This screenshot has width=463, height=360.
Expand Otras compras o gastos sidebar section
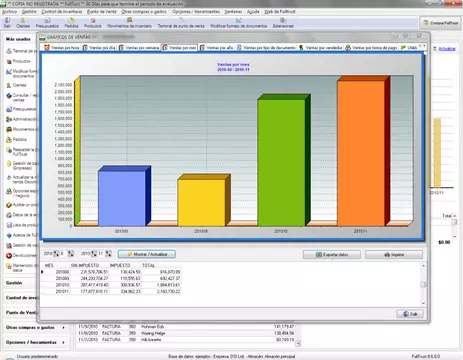pos(35,328)
